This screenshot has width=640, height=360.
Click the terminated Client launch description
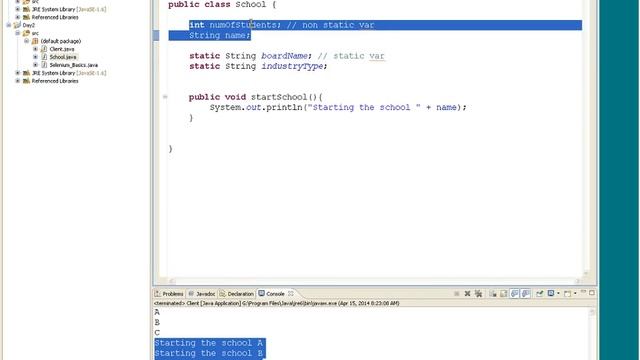coord(277,303)
